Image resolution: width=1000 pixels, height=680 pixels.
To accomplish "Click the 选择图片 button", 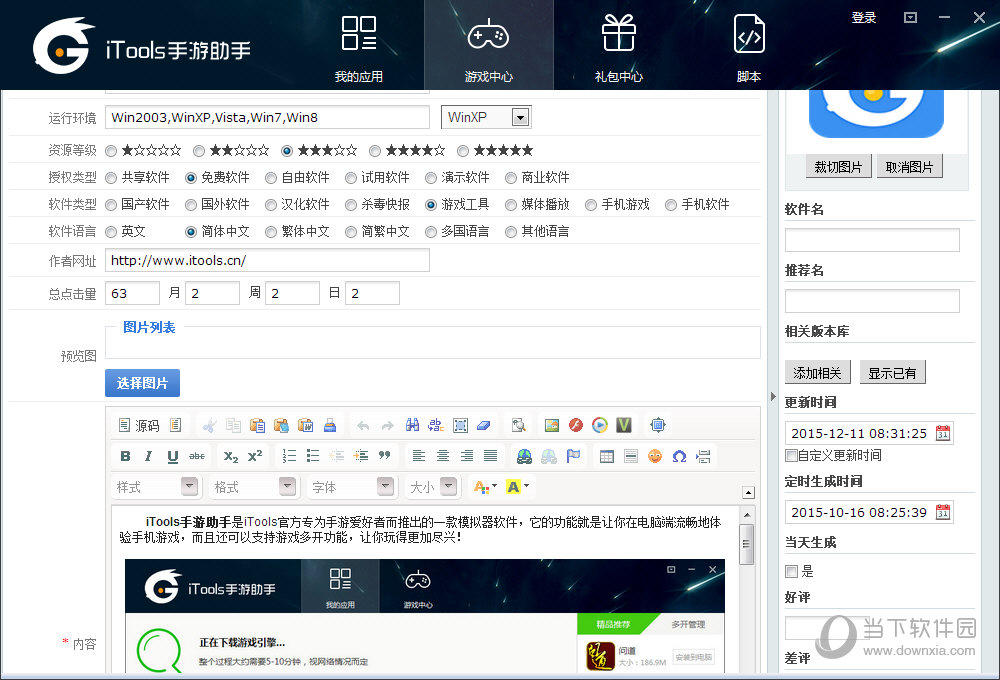I will pyautogui.click(x=142, y=384).
